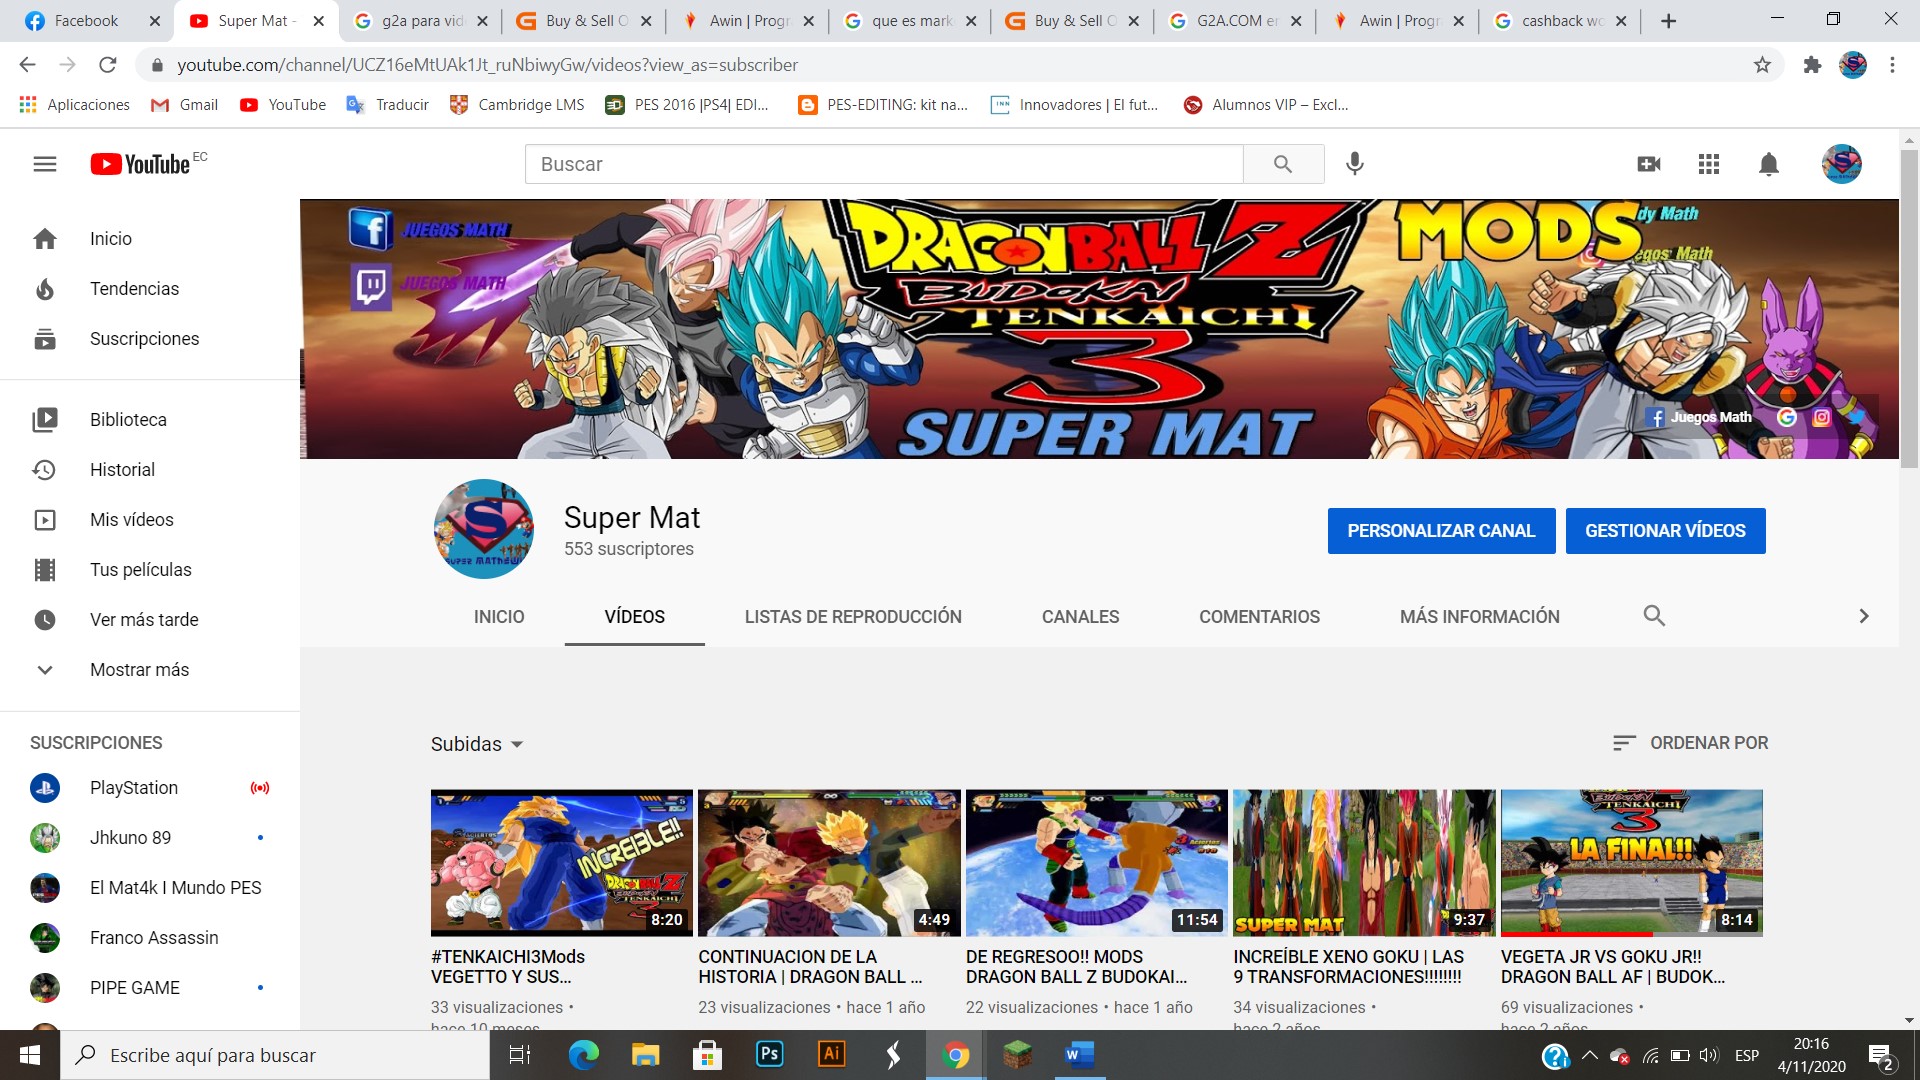Select the VÍDEOS channel tab

click(635, 617)
